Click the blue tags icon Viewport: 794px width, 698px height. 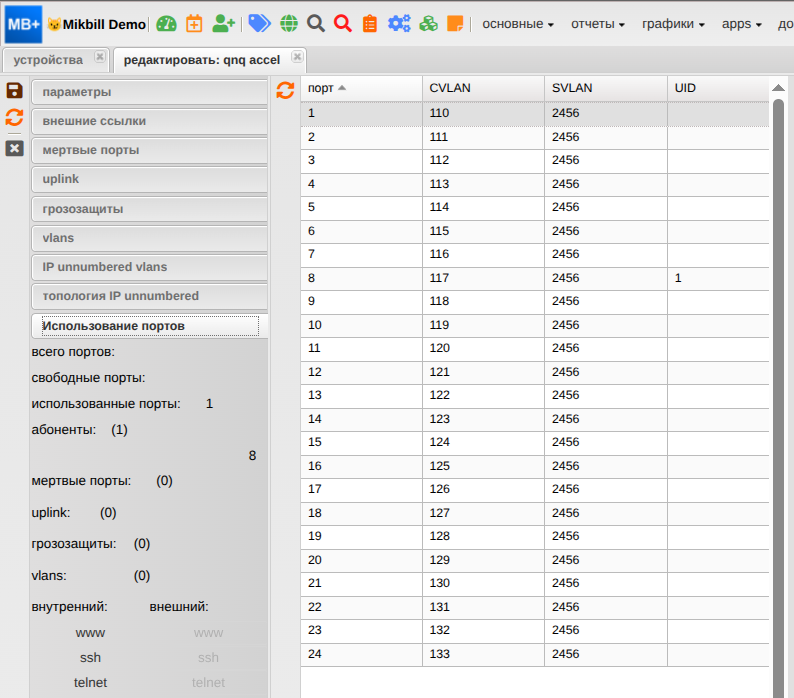[x=259, y=23]
